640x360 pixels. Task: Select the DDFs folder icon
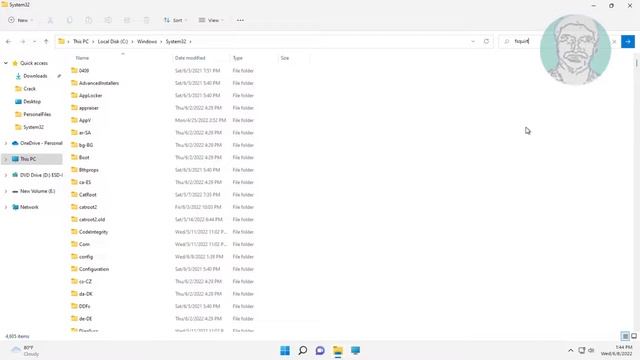point(74,306)
